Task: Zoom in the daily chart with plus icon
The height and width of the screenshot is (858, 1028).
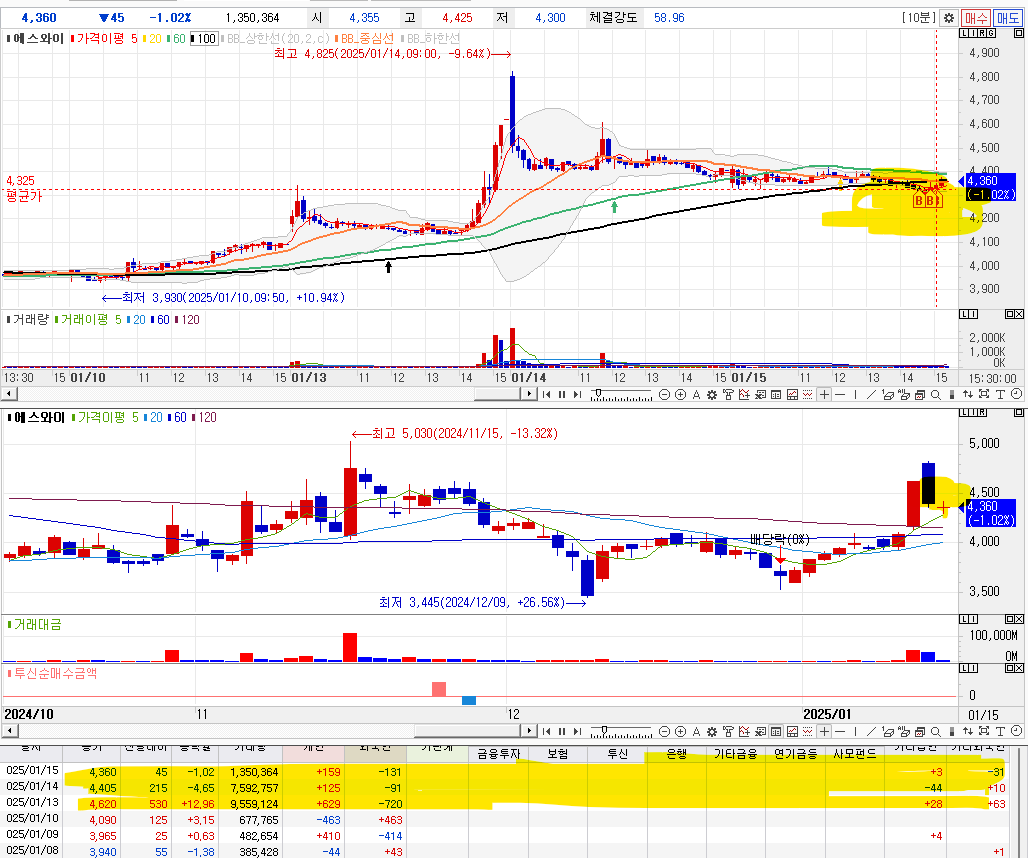Action: (x=681, y=731)
